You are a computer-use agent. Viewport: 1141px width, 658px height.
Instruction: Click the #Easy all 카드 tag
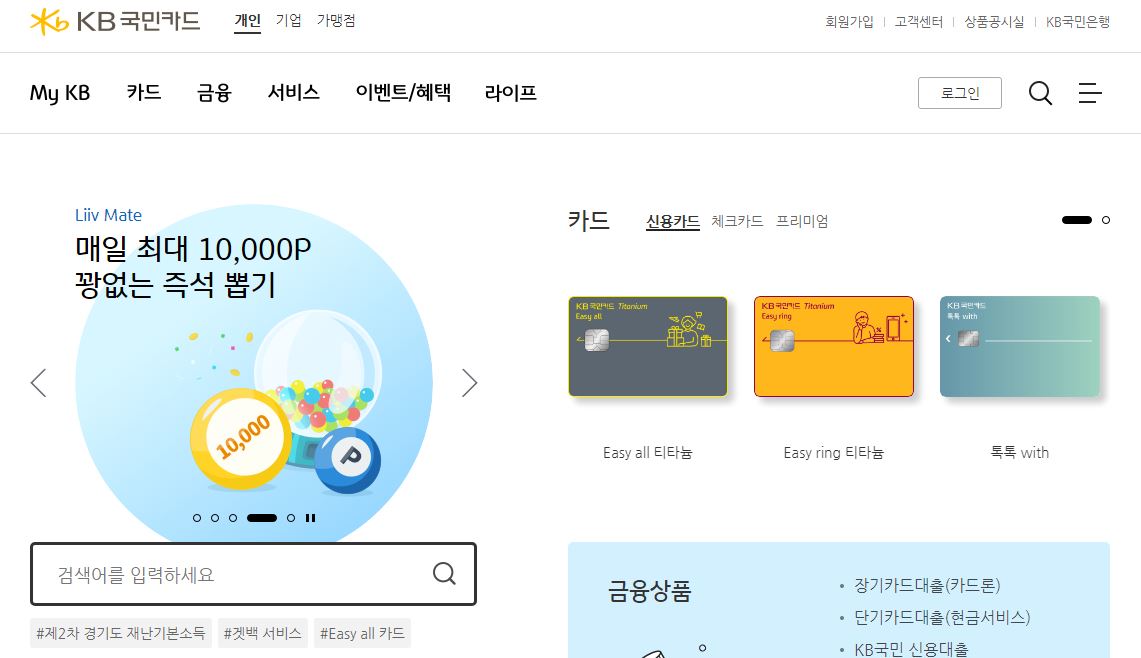coord(362,633)
